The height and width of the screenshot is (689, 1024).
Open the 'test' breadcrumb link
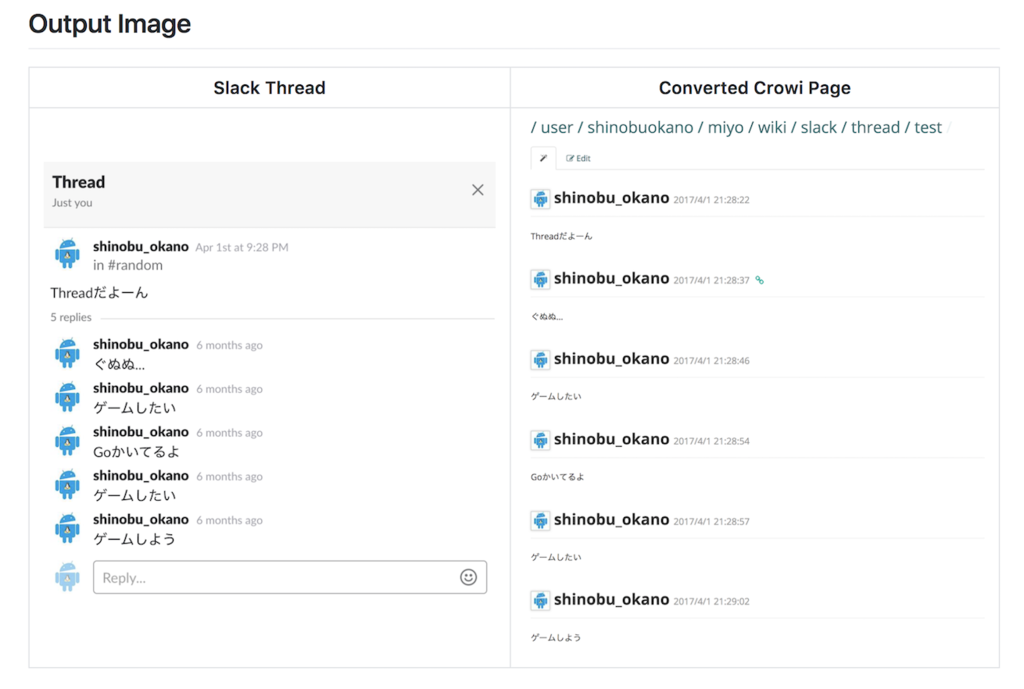click(927, 127)
